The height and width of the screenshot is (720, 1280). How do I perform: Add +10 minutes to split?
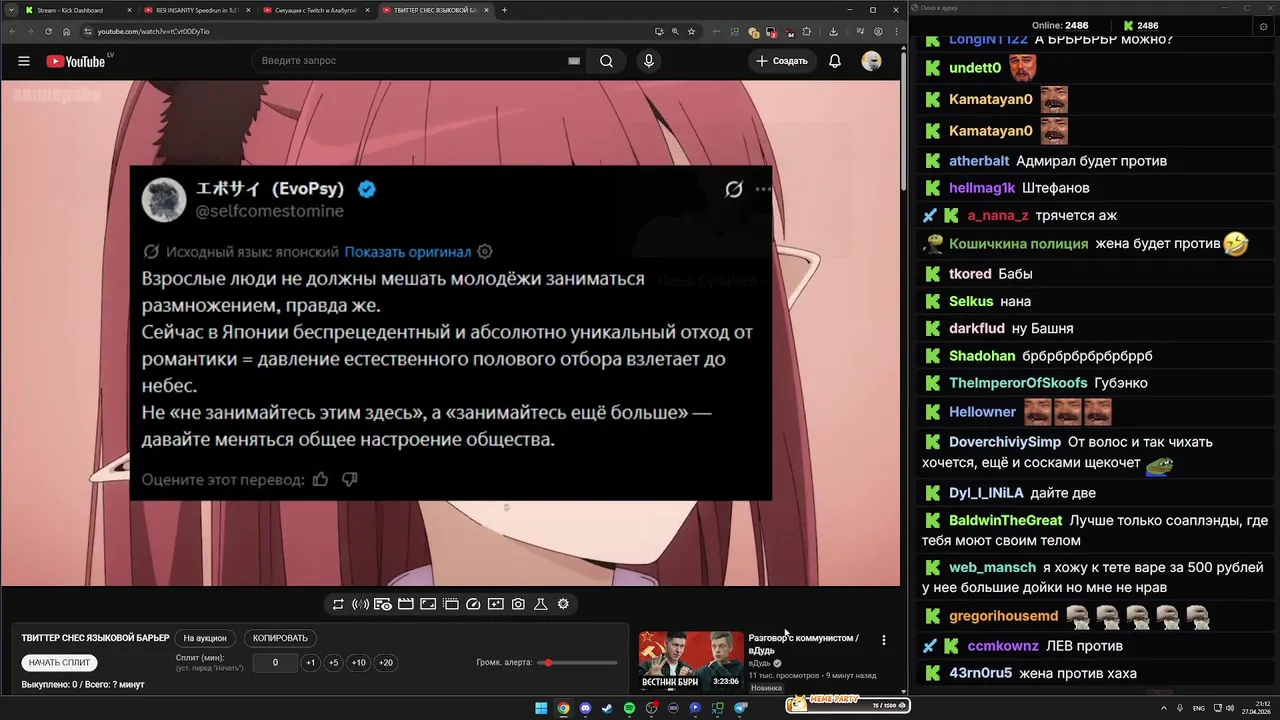[x=358, y=662]
